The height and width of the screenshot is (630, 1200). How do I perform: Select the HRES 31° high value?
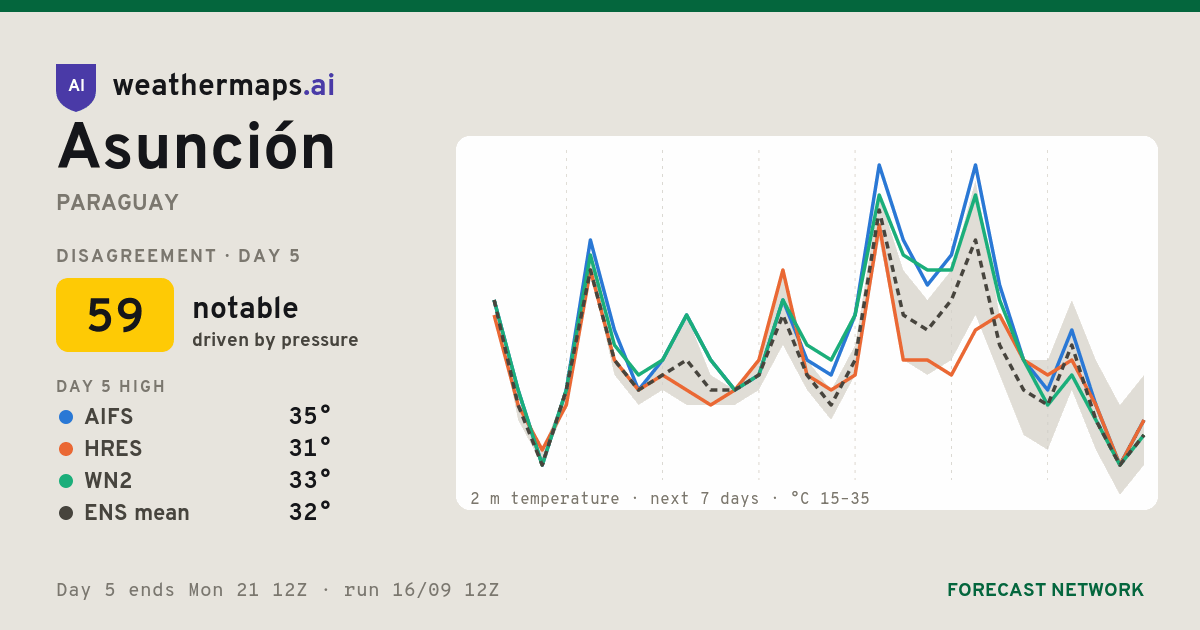(x=310, y=448)
